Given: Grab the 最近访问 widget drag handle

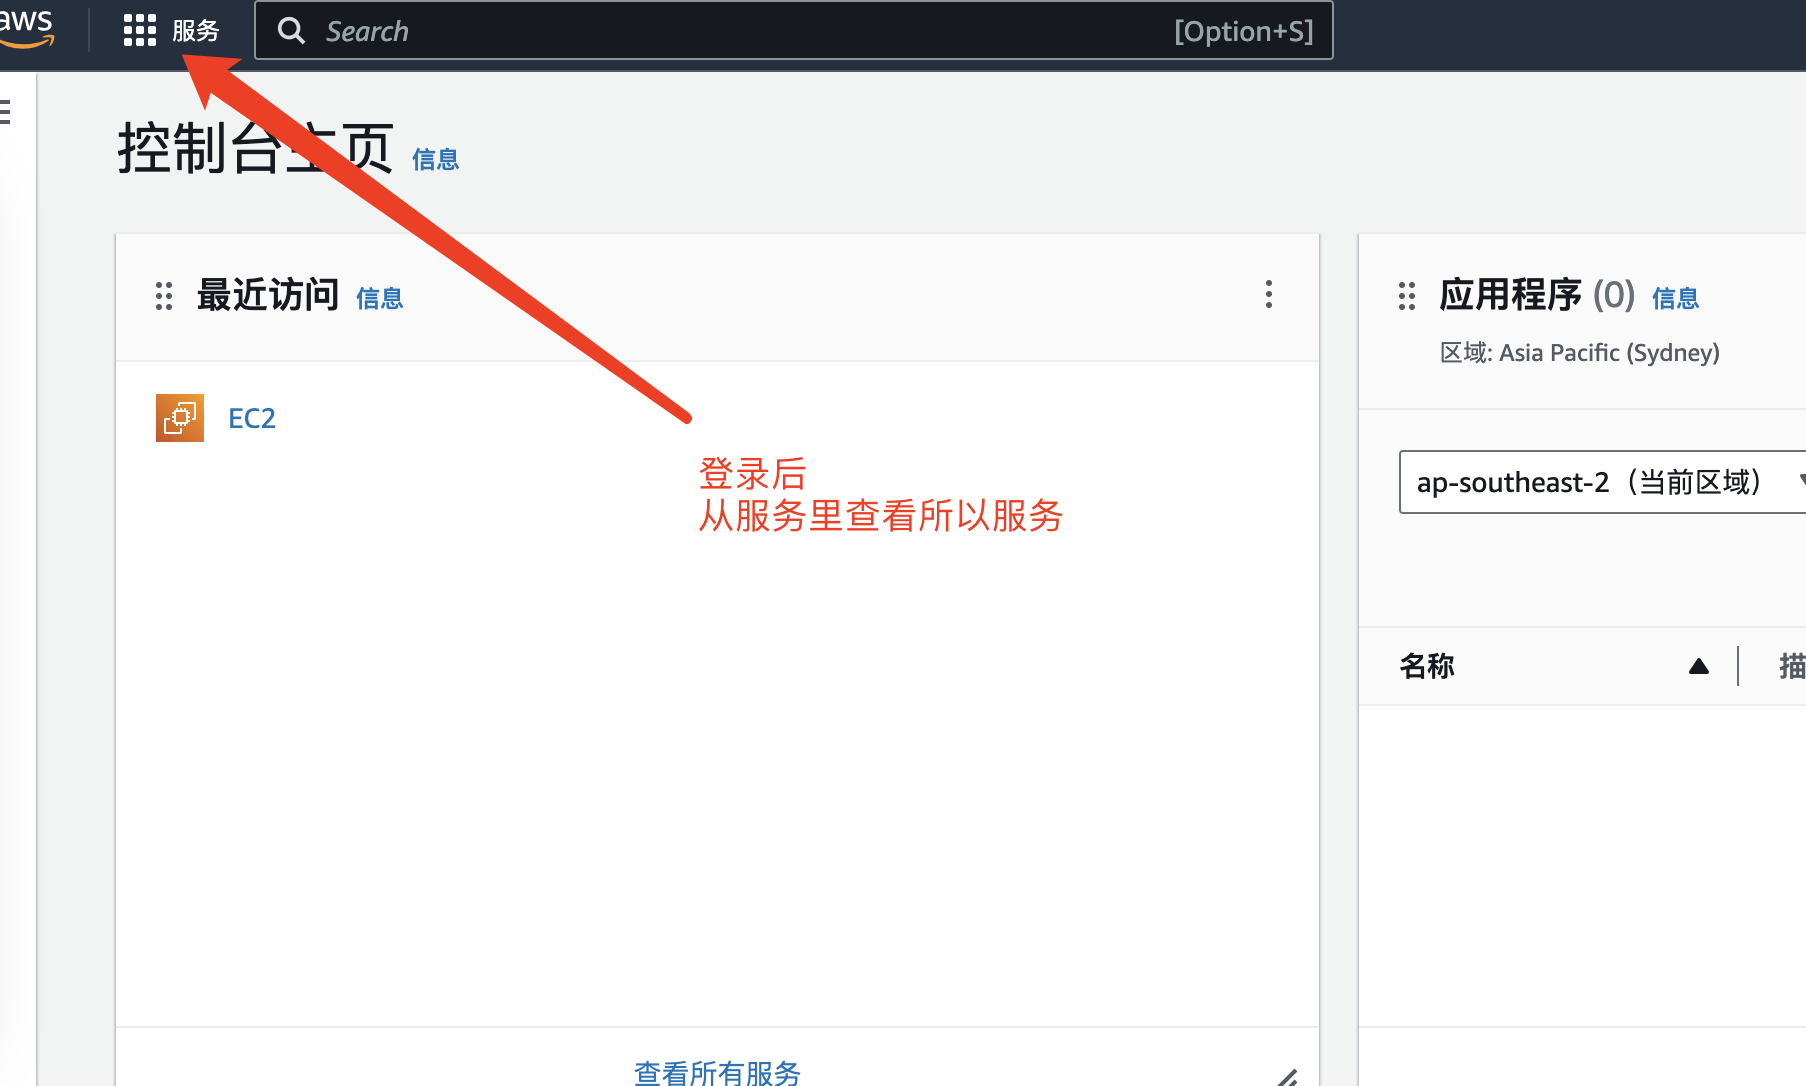Looking at the screenshot, I should tap(164, 296).
